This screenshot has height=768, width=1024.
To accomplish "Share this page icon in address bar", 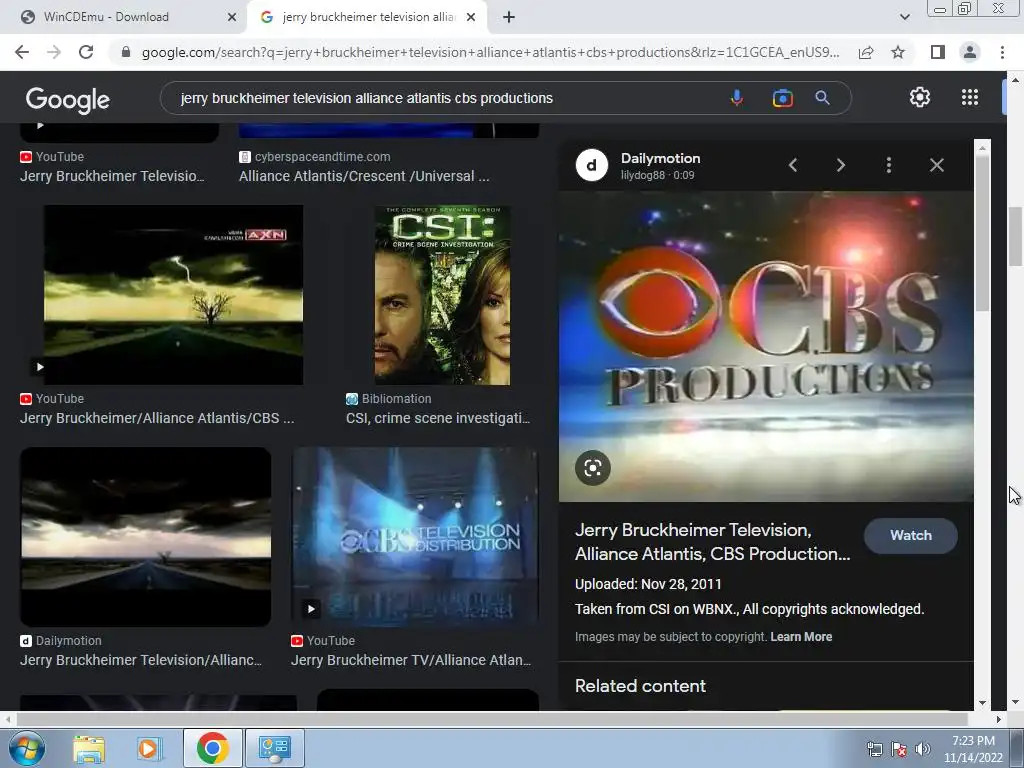I will point(866,52).
